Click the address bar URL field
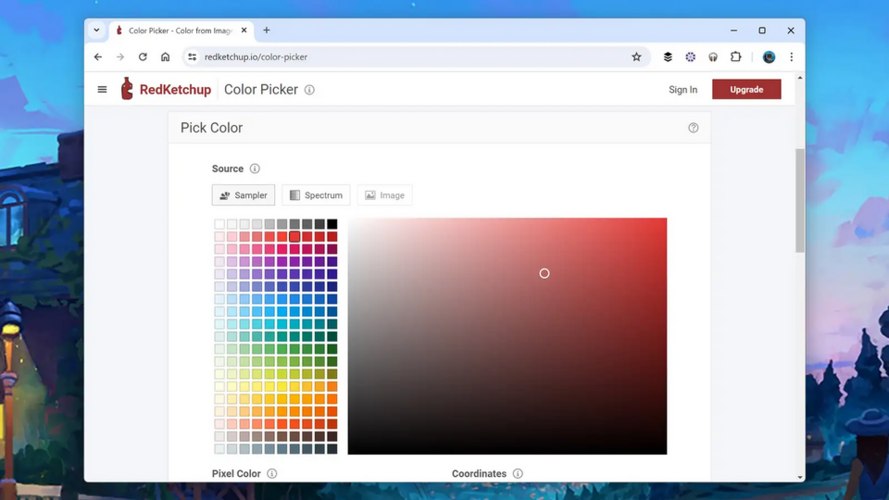Screen dimensions: 889x500 (400, 57)
